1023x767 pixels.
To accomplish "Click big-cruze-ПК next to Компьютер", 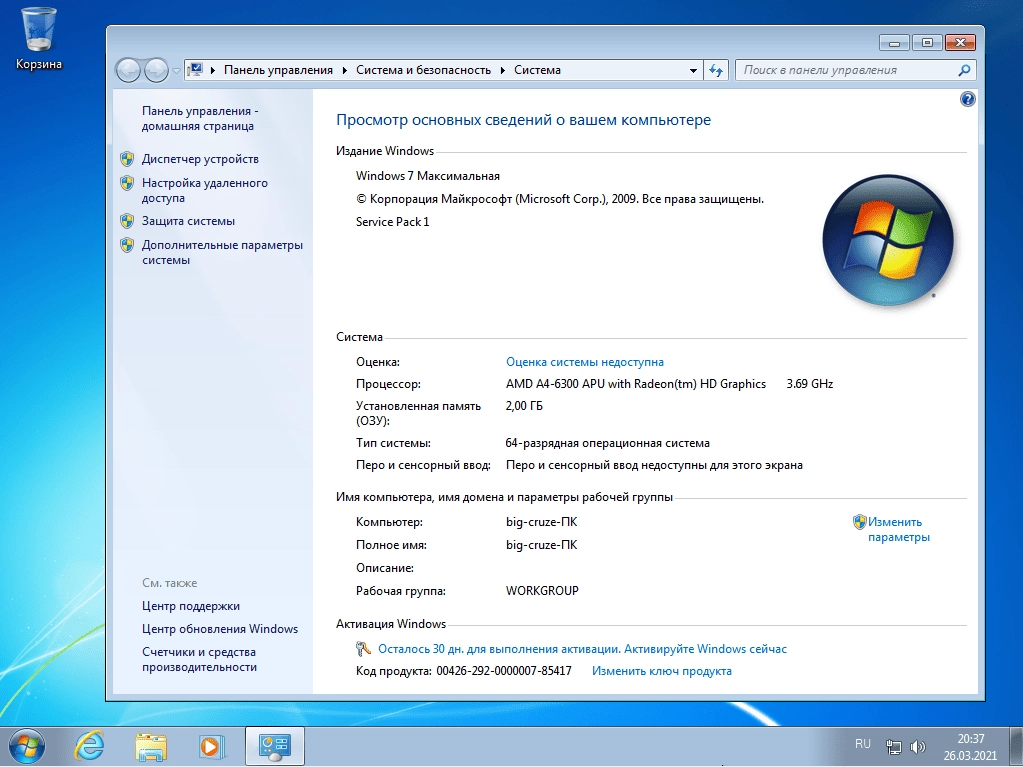I will 542,522.
